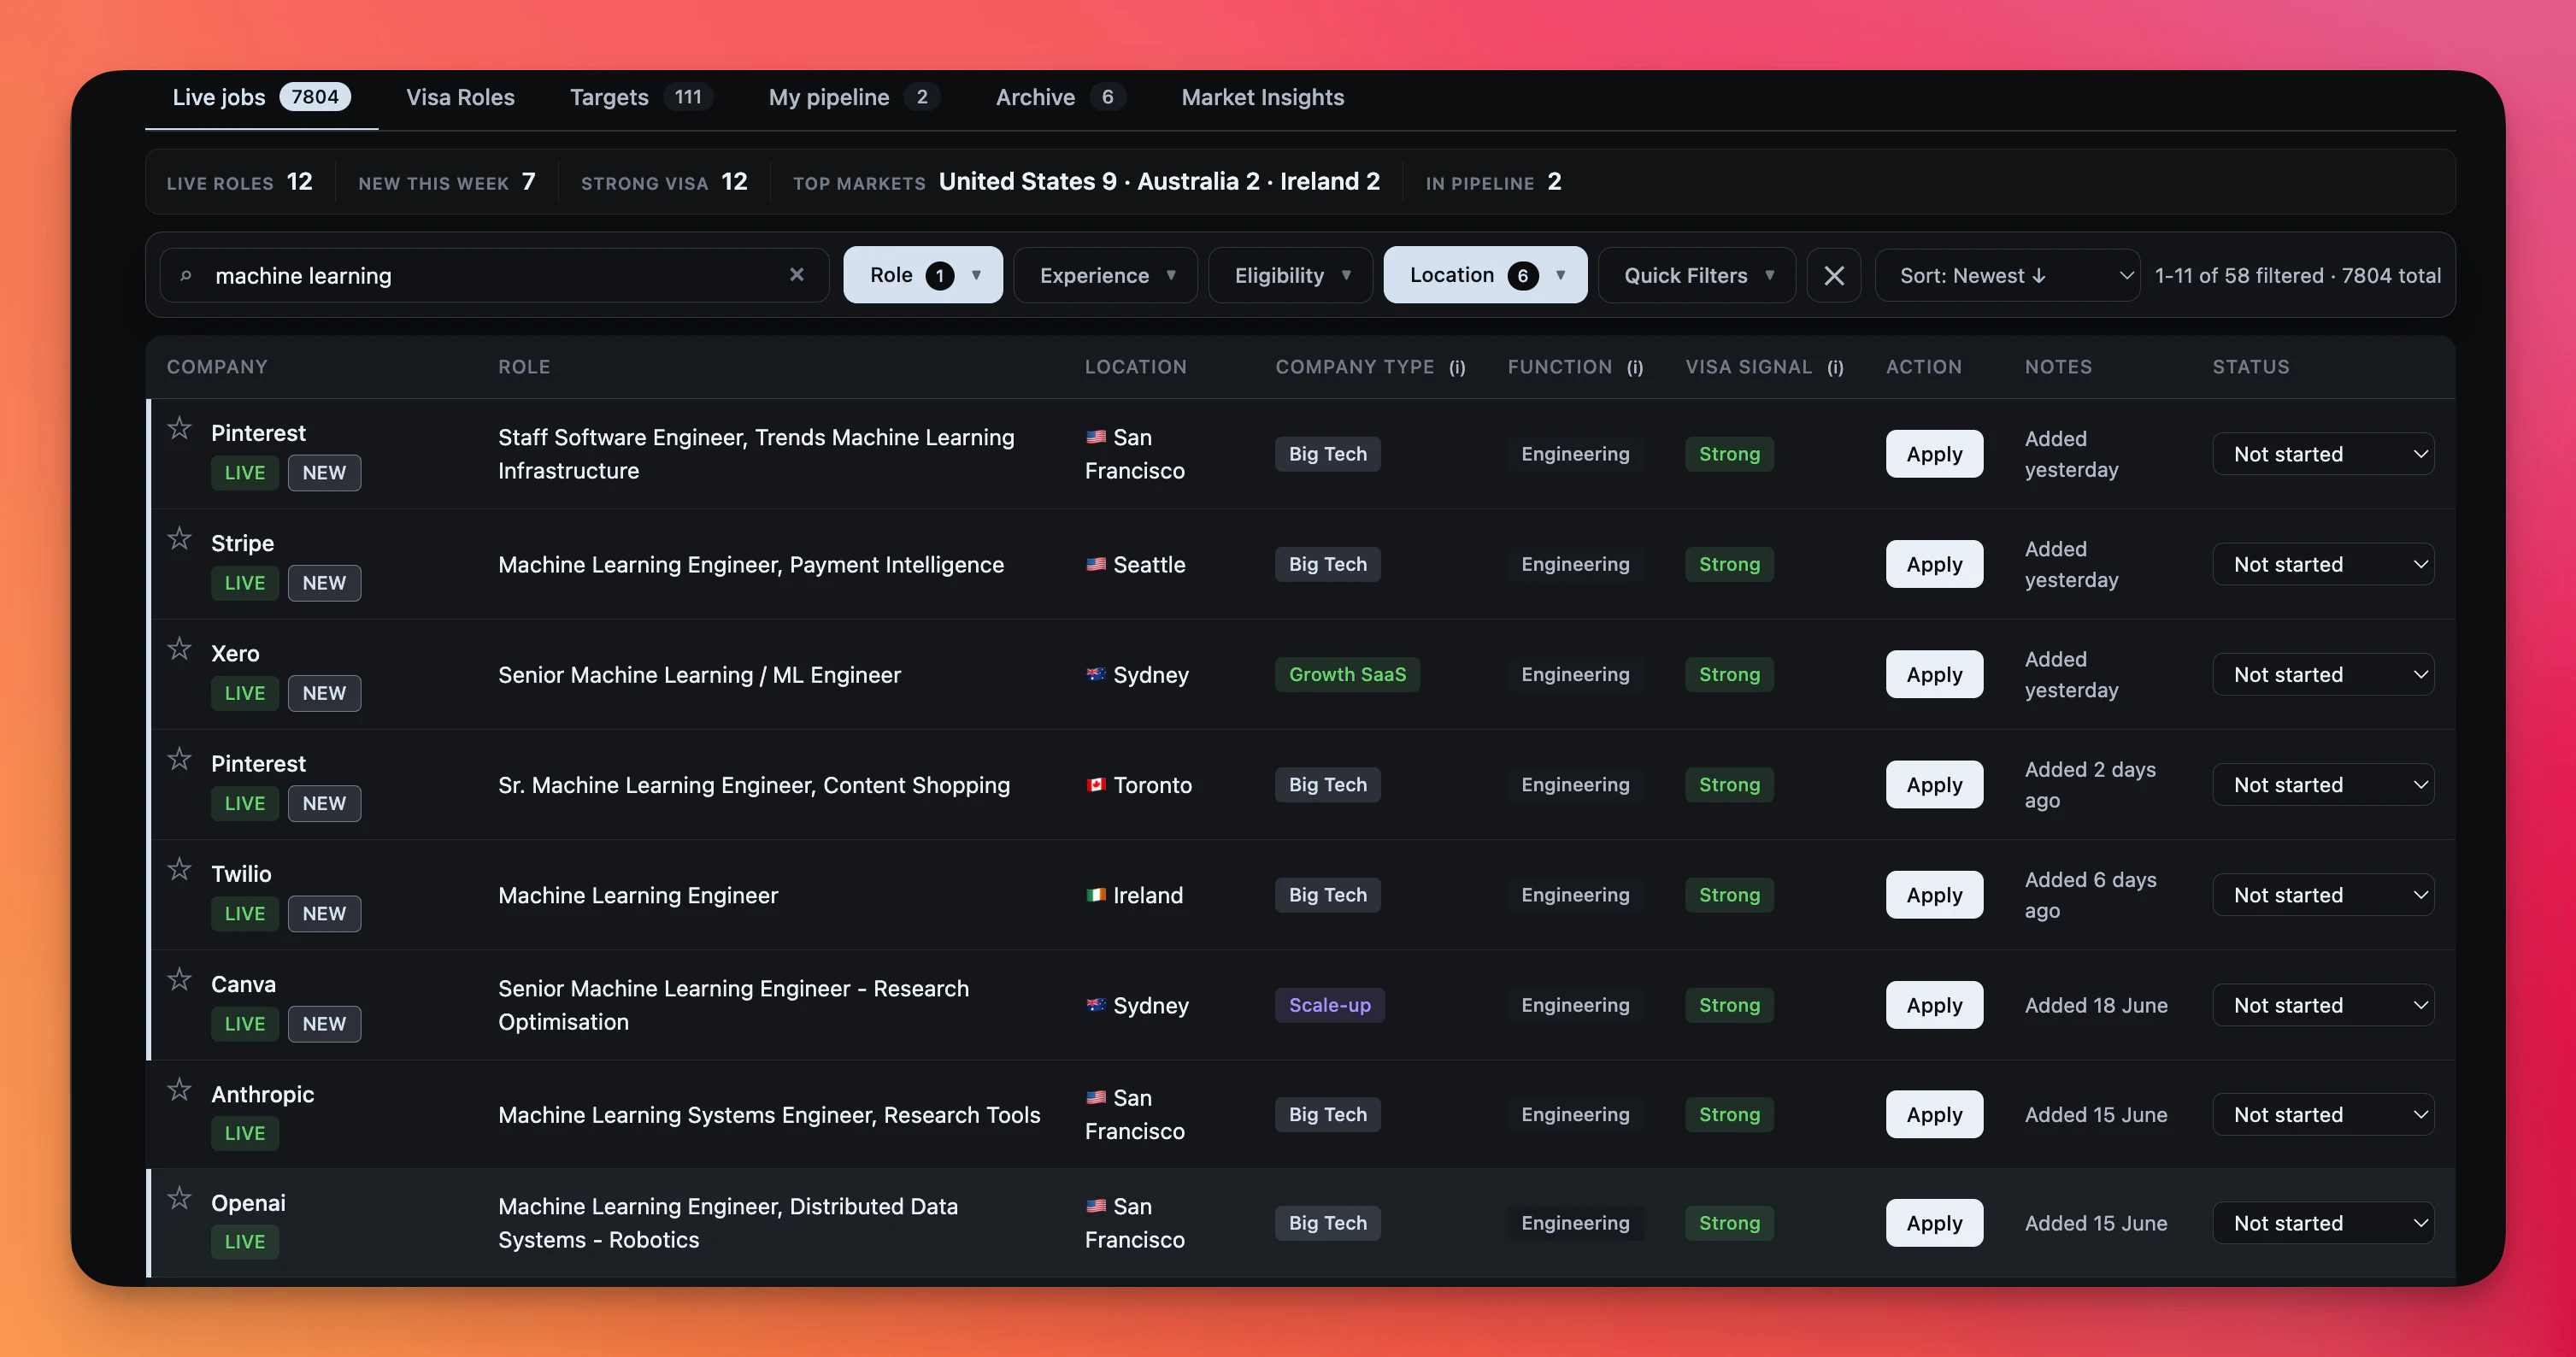Apply to the Pinterest Toronto role

1934,784
